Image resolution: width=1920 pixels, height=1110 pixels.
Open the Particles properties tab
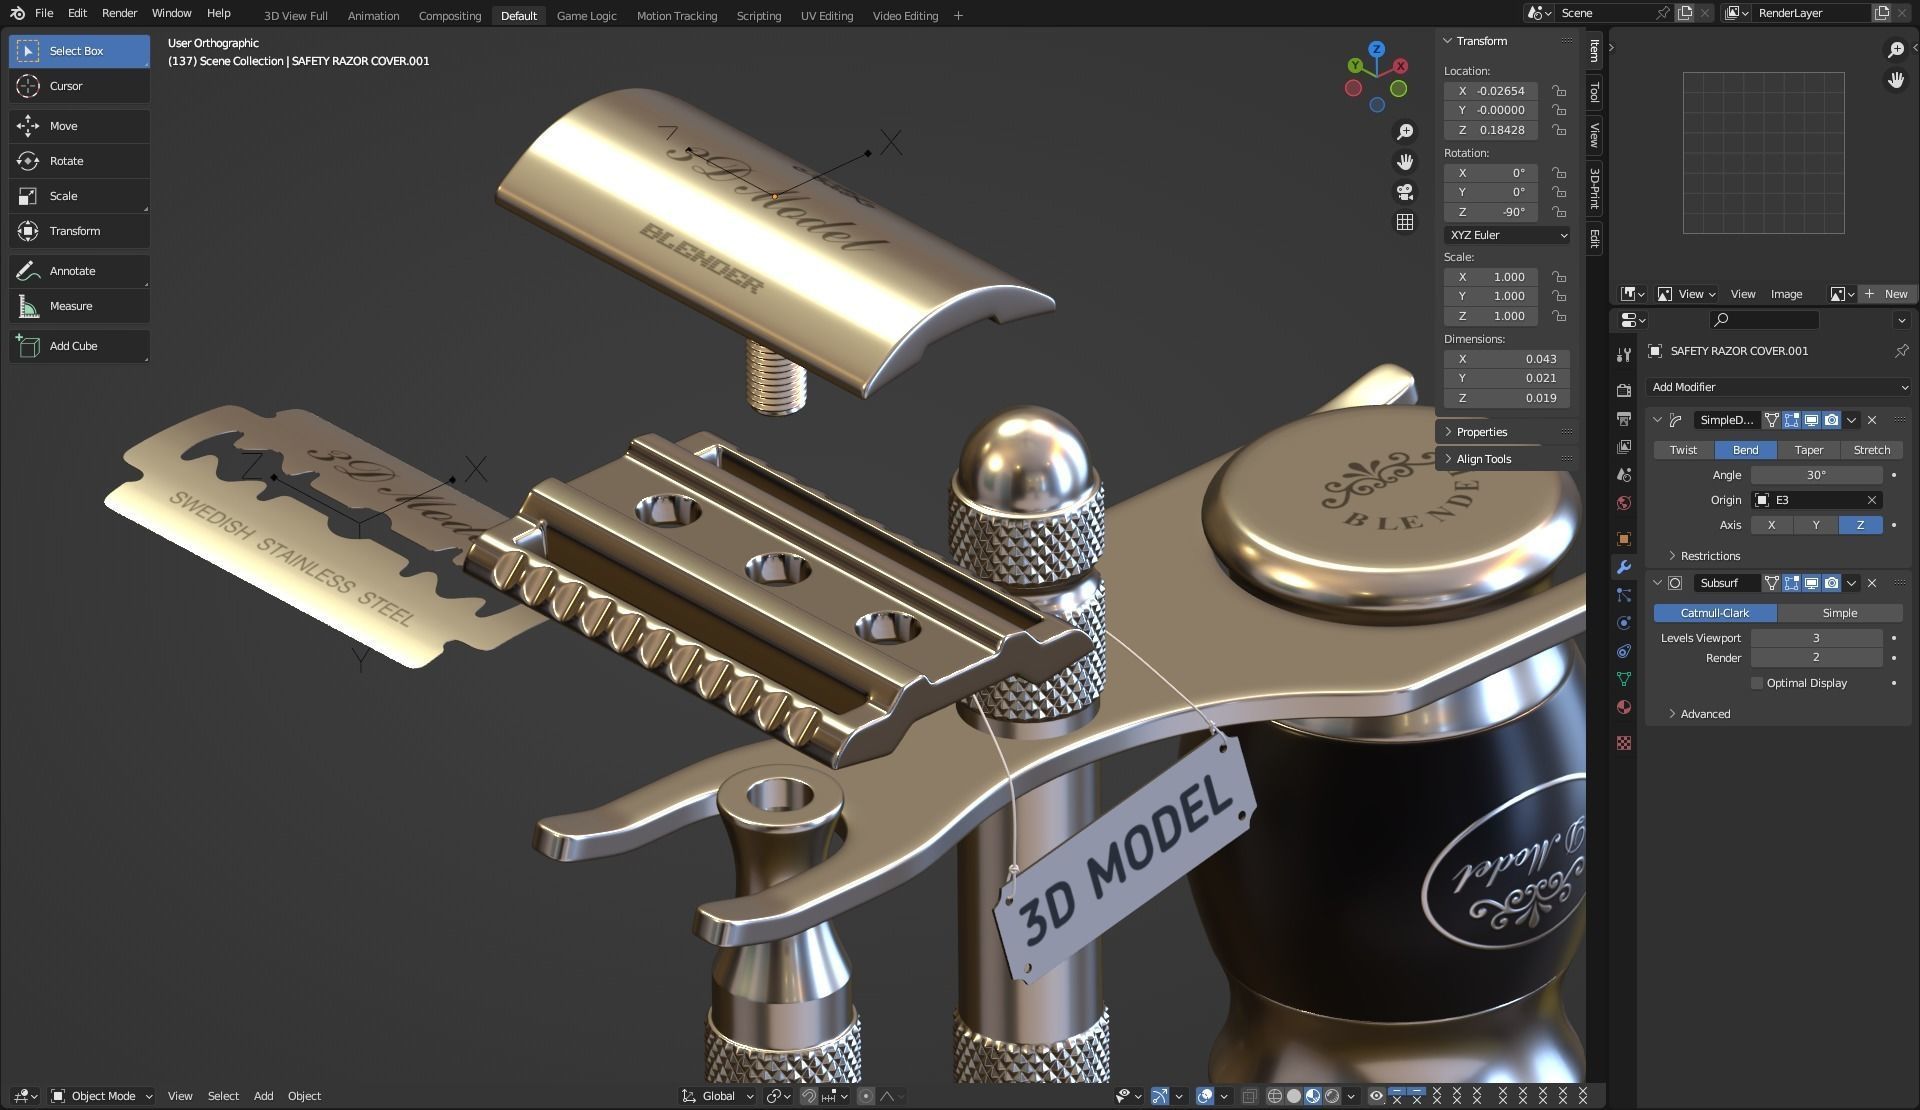(1624, 595)
